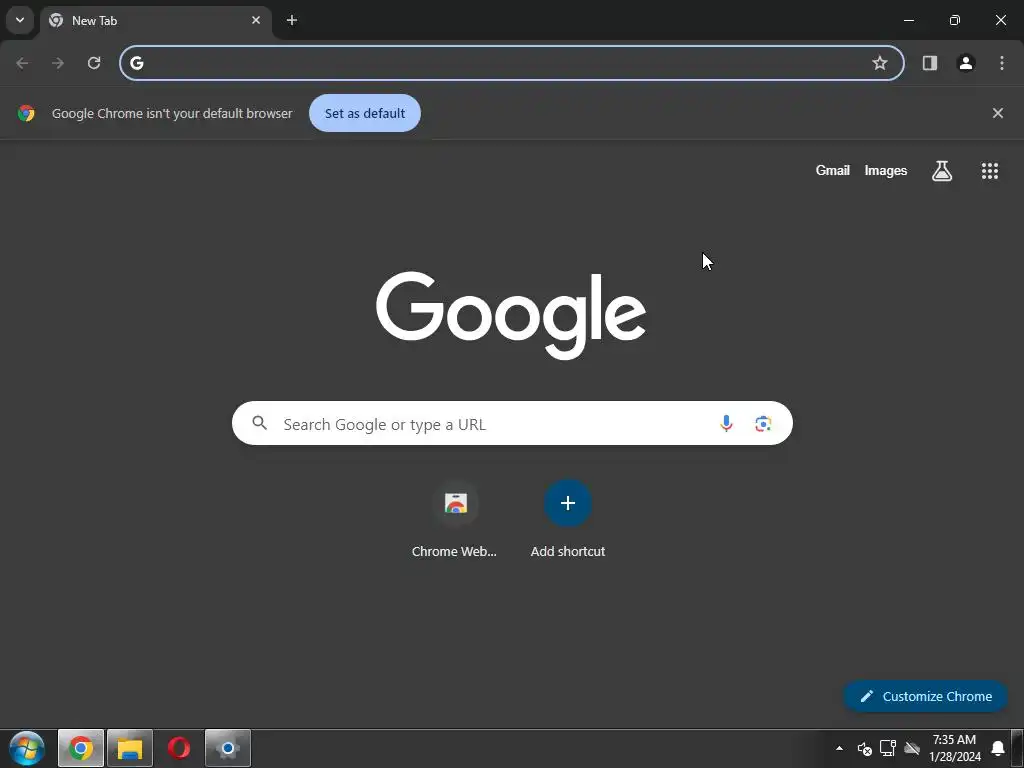Open Chrome's three-dot menu

click(x=1001, y=63)
